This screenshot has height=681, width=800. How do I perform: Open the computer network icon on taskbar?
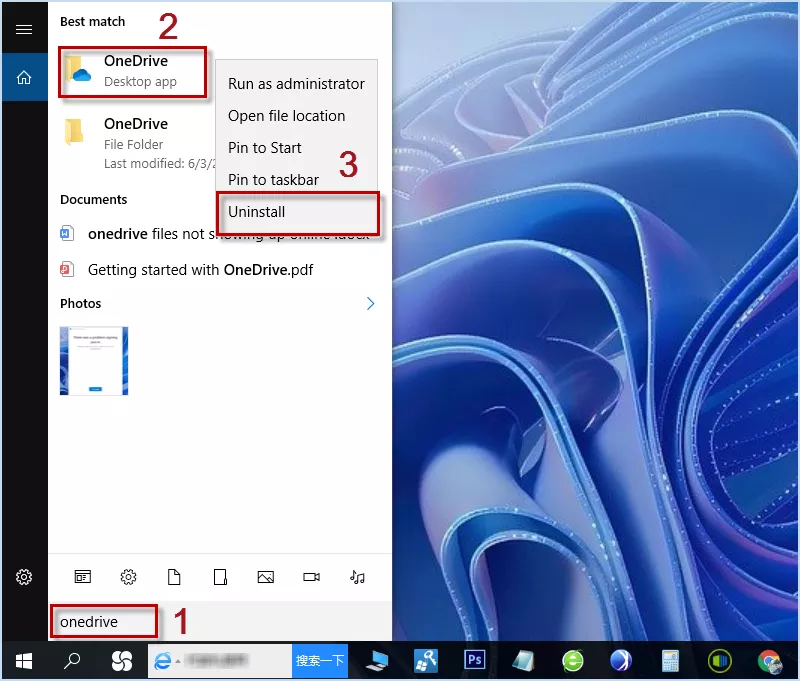pos(377,661)
